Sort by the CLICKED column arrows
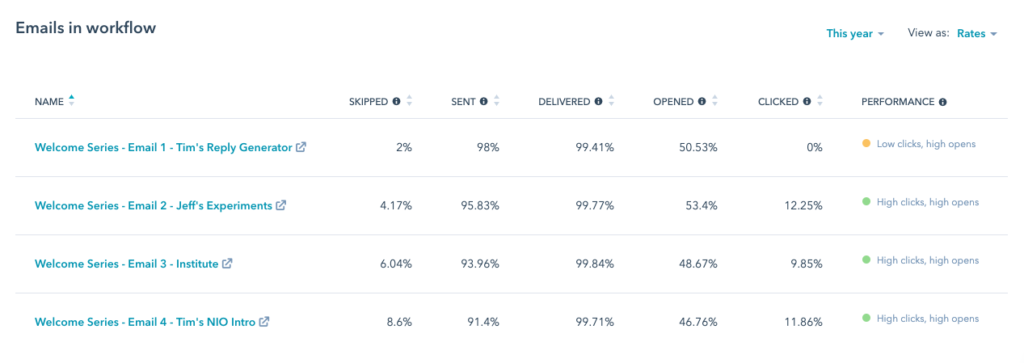 820,101
